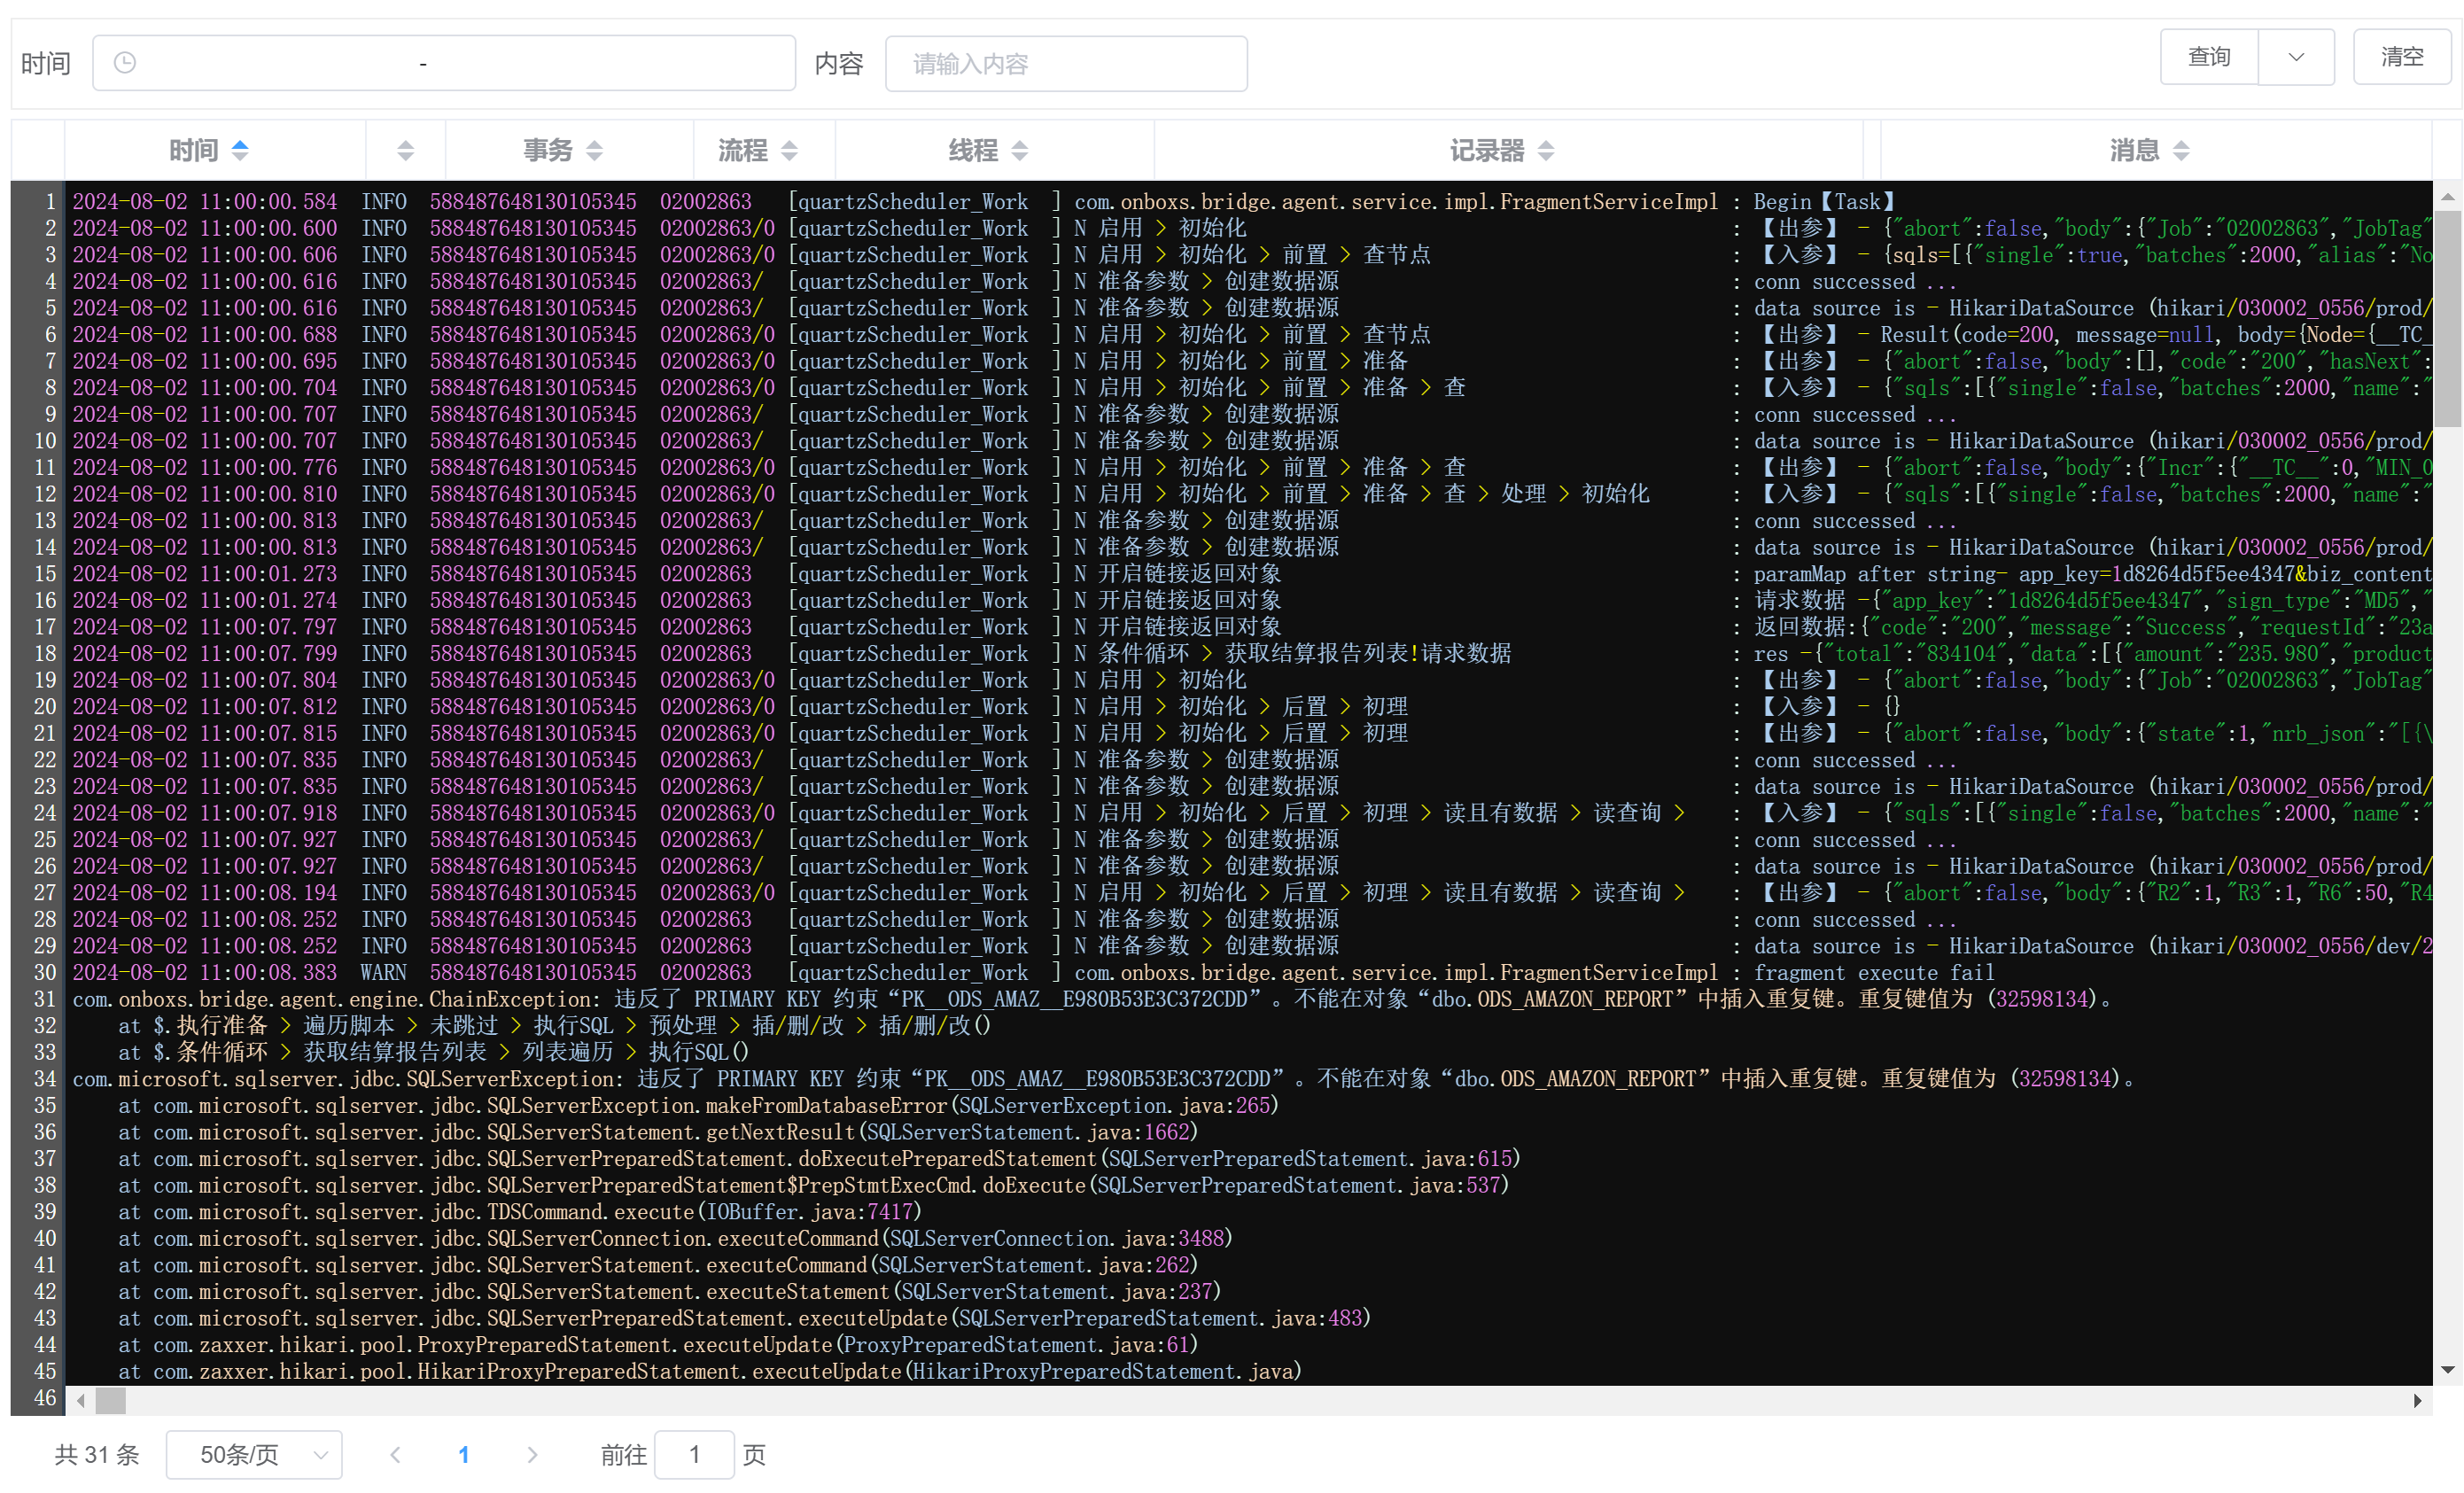Sort by the 事务 column arrows

pyautogui.click(x=594, y=151)
